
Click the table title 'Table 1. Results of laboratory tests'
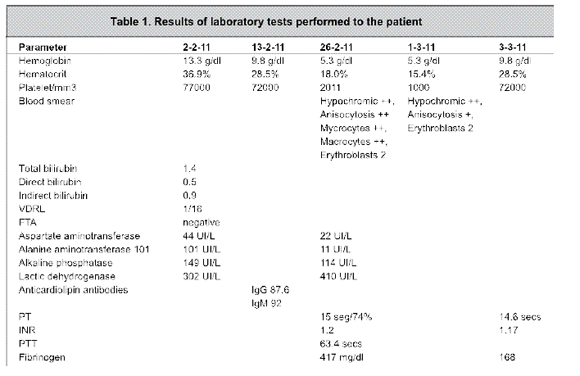point(266,21)
